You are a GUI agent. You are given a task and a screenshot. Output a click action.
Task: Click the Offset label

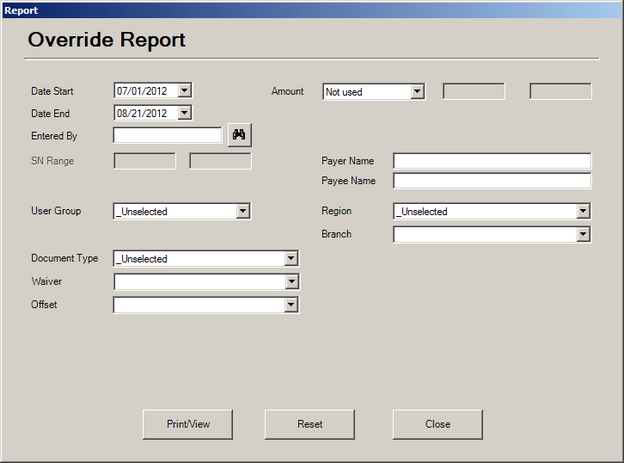point(44,304)
